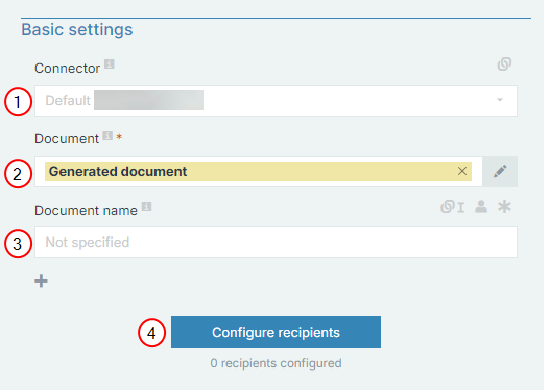This screenshot has width=544, height=392.
Task: Edit the document with the pencil icon
Action: coord(500,171)
